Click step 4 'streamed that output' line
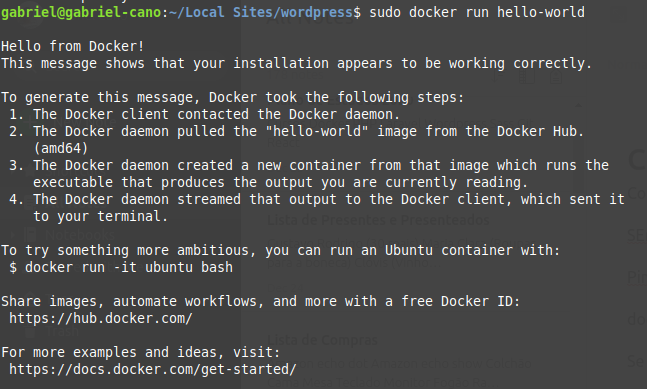Image resolution: width=647 pixels, height=389 pixels. pos(316,199)
